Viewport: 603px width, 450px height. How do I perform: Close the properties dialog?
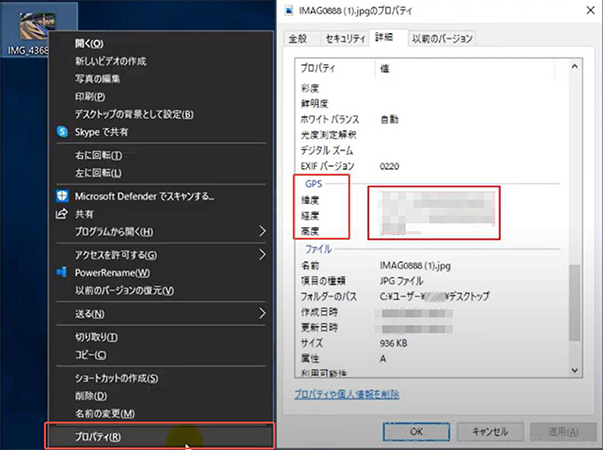point(590,10)
